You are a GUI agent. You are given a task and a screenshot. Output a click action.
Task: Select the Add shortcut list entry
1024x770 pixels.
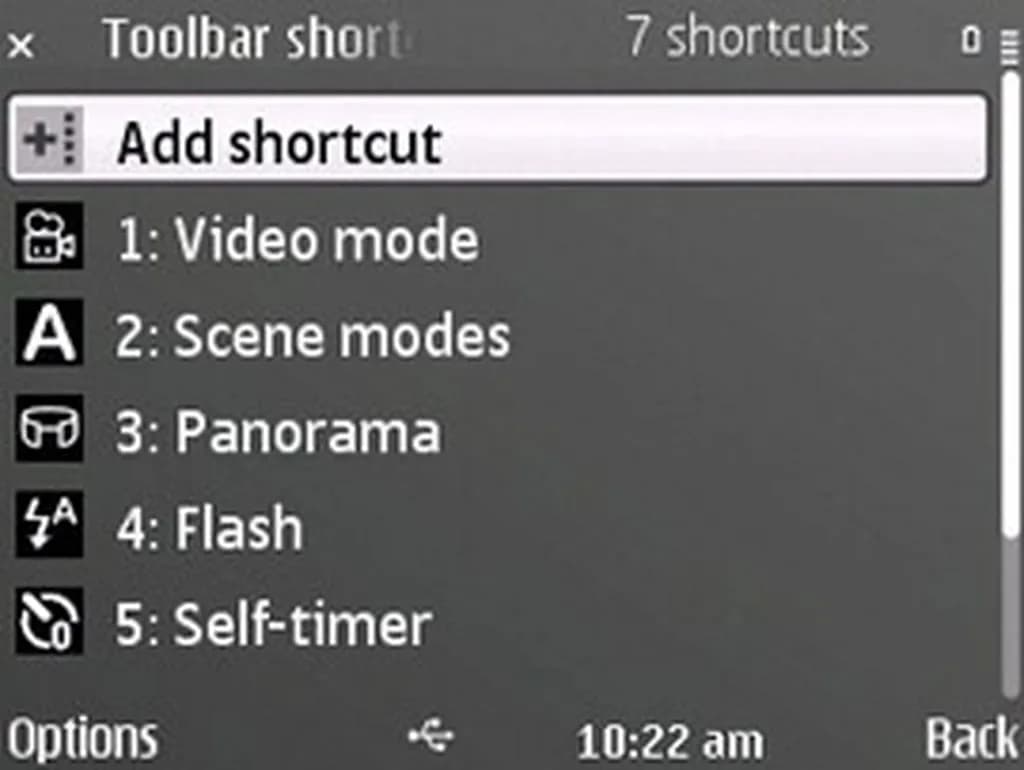click(498, 140)
